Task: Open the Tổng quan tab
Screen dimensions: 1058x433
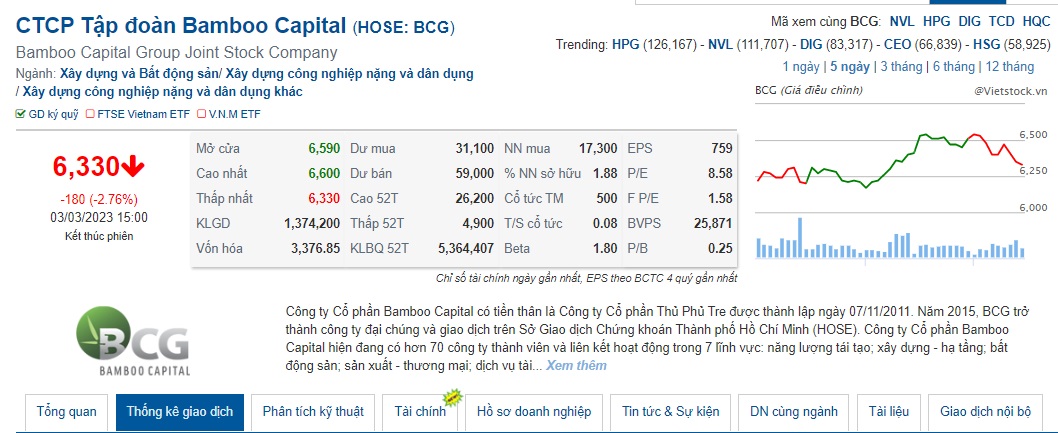Action: [x=66, y=412]
